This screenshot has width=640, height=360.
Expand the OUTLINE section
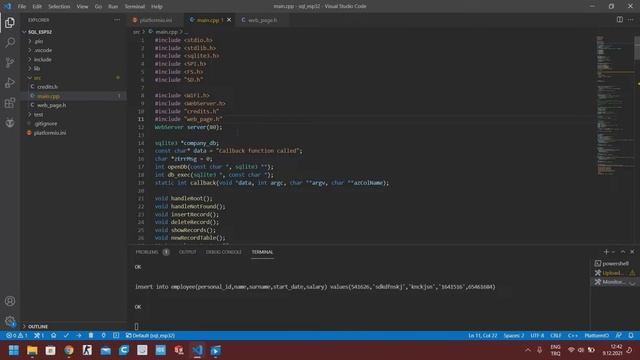tap(38, 327)
